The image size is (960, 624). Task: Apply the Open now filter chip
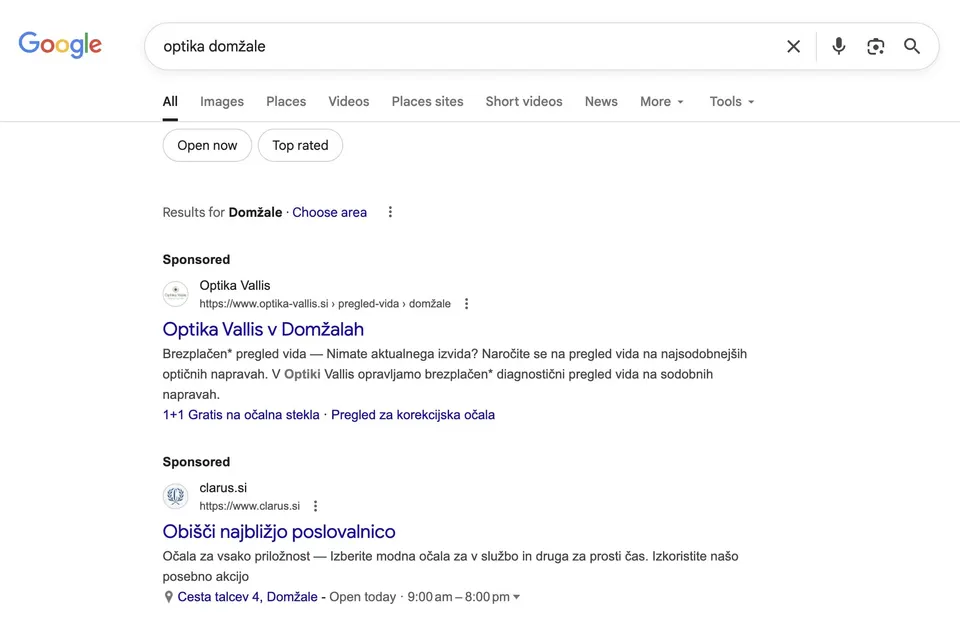tap(207, 145)
